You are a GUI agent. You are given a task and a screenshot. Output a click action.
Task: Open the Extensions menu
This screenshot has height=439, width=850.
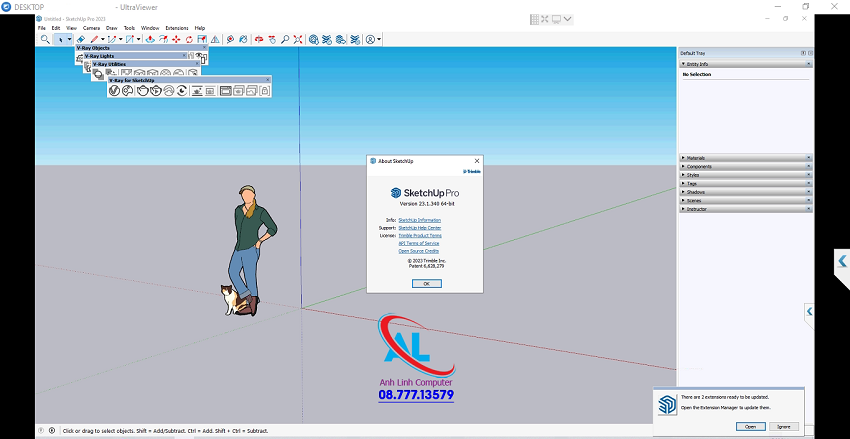(x=176, y=28)
